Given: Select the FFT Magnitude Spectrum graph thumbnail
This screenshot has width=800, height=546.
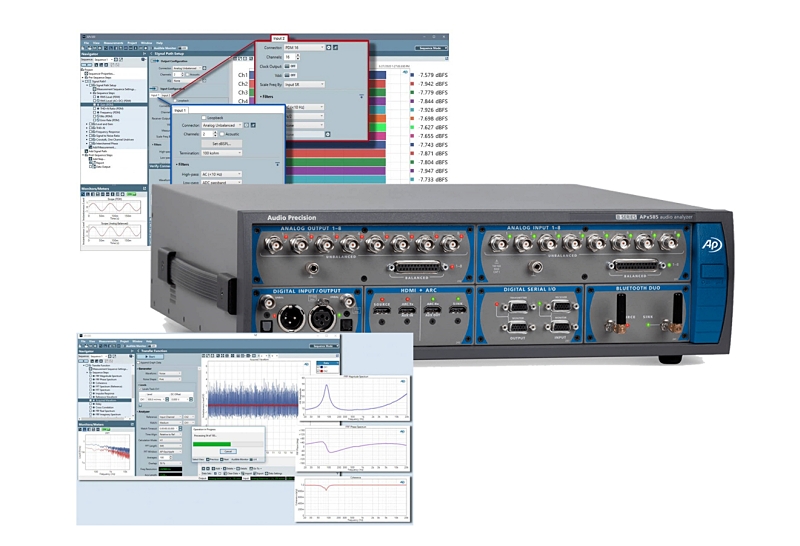Looking at the screenshot, I should (356, 399).
